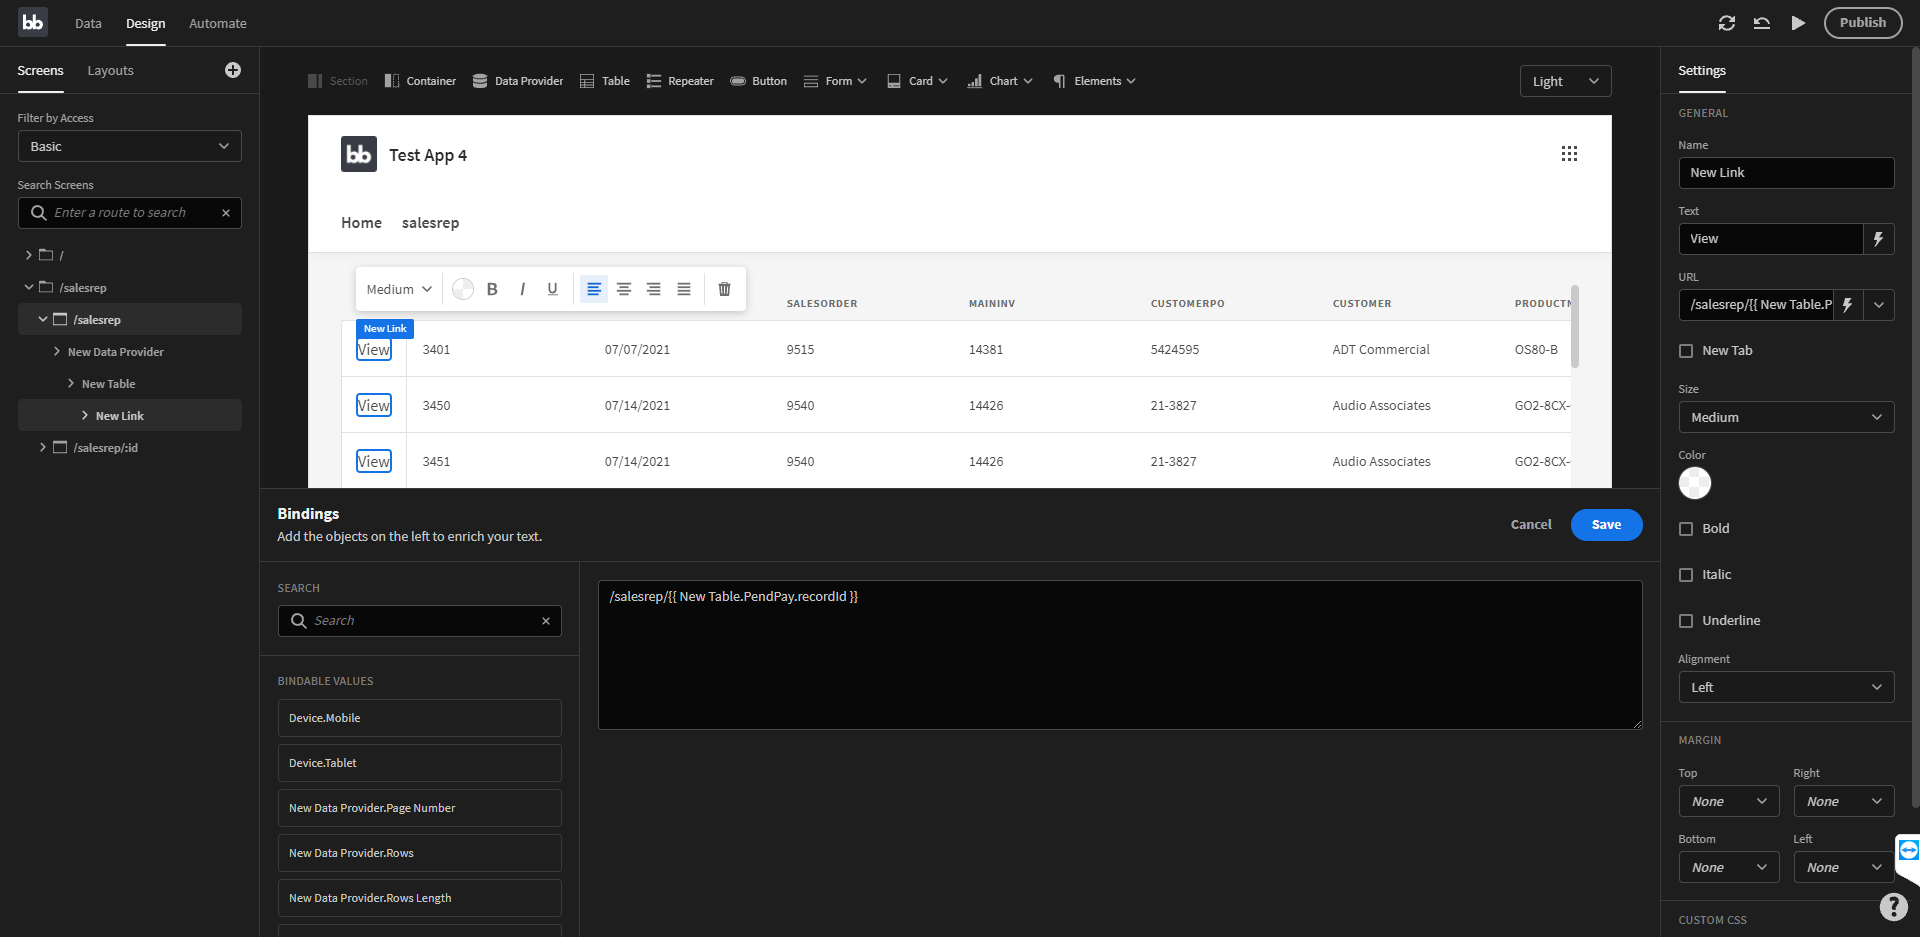
Task: Click the undo icon in the top bar
Action: click(1761, 22)
